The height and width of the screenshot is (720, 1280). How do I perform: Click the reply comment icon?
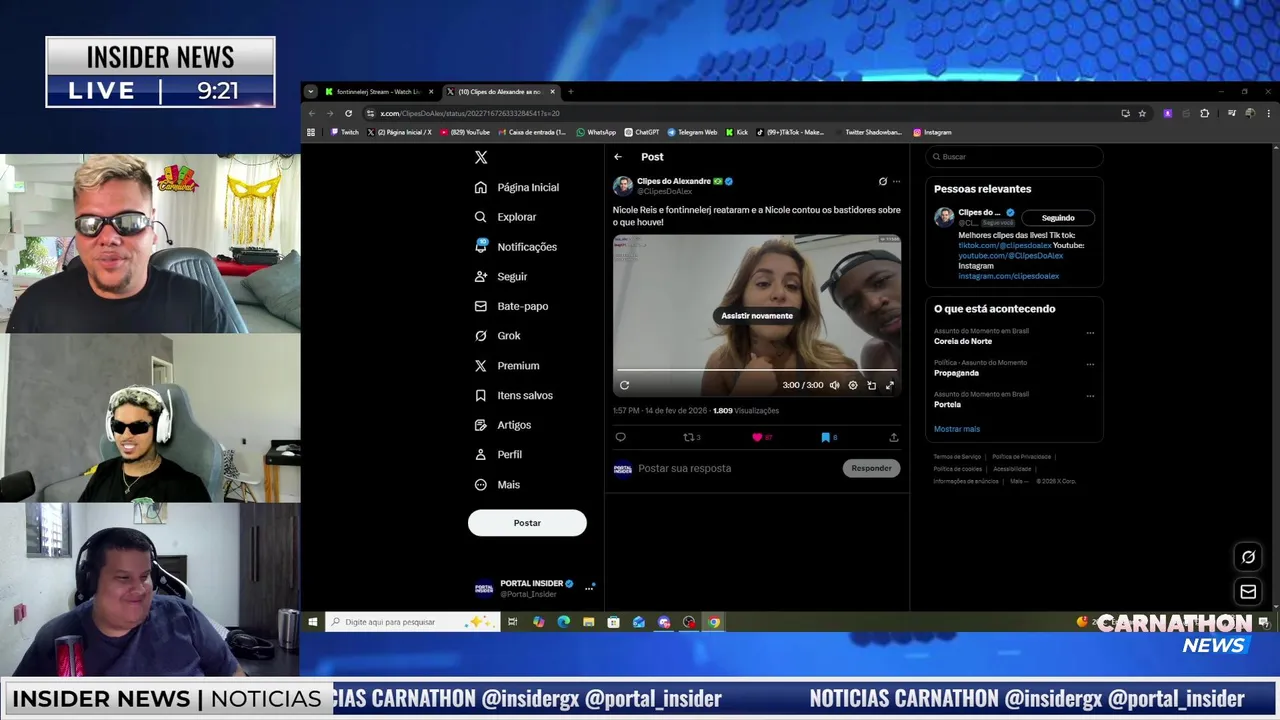620,437
